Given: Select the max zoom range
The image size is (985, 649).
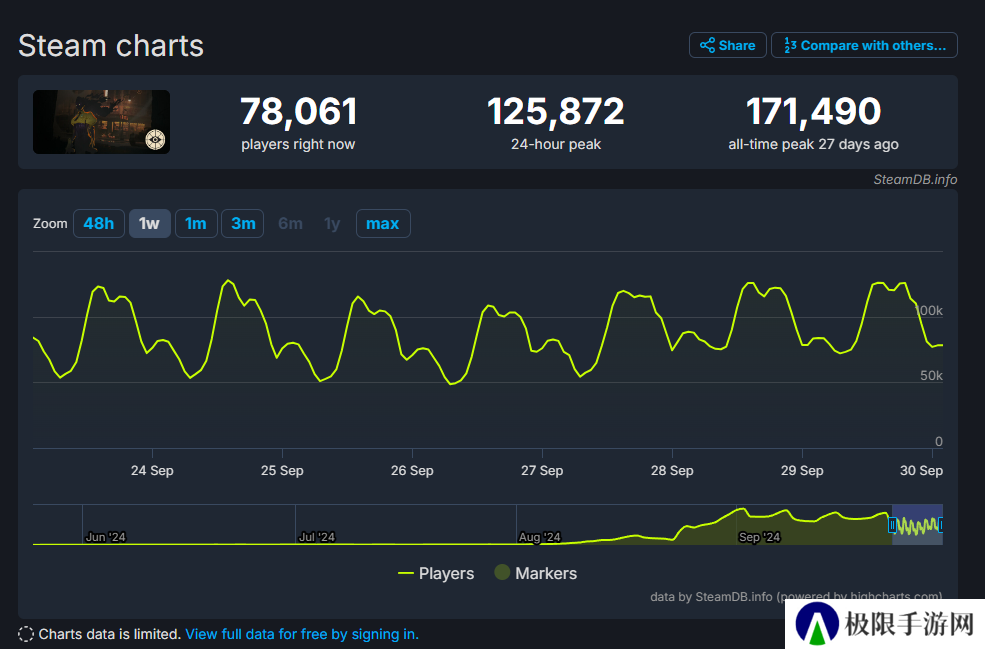Looking at the screenshot, I should click(x=383, y=224).
